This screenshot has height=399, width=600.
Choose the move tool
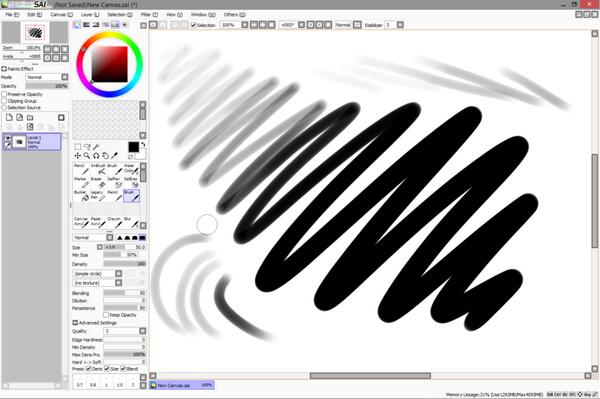[78, 156]
